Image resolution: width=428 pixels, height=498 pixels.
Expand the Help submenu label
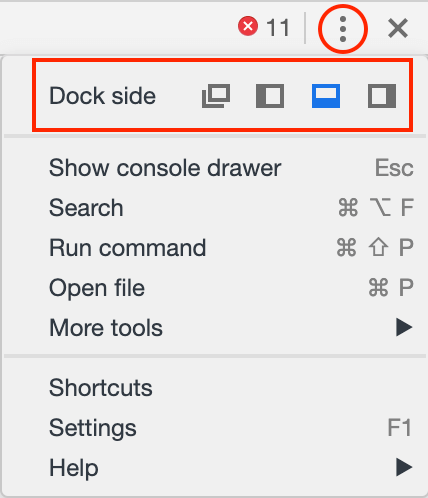[x=74, y=468]
